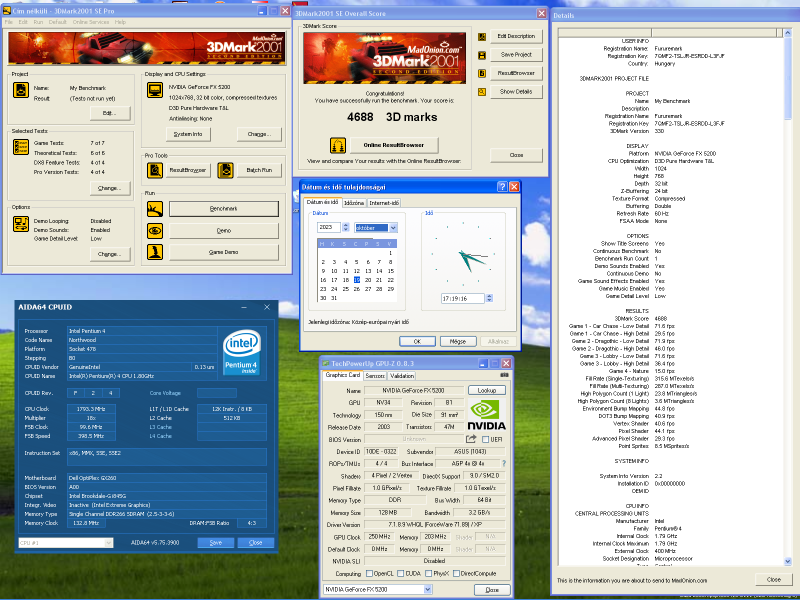
Task: Open the Edit menu in 3DMark
Action: 23,22
